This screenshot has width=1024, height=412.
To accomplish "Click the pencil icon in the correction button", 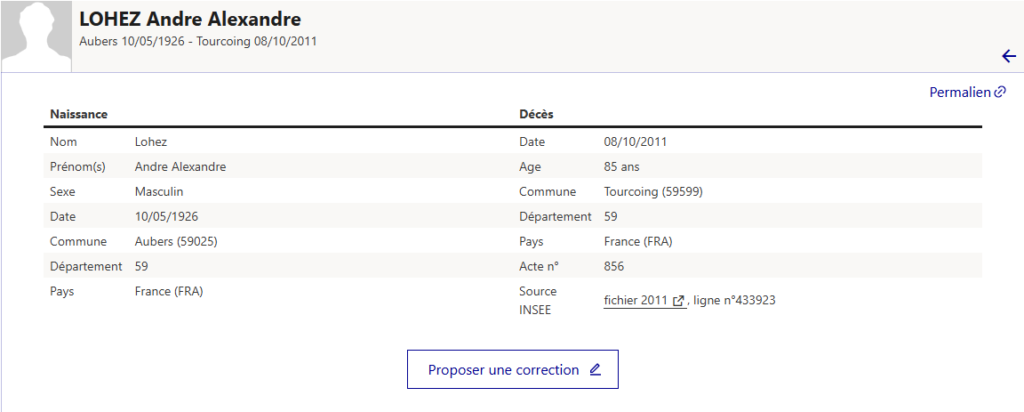I will tap(595, 370).
